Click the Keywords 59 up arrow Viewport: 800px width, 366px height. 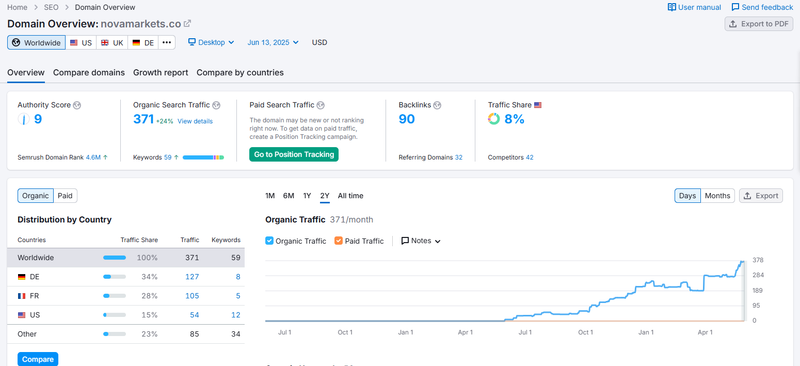pyautogui.click(x=176, y=158)
